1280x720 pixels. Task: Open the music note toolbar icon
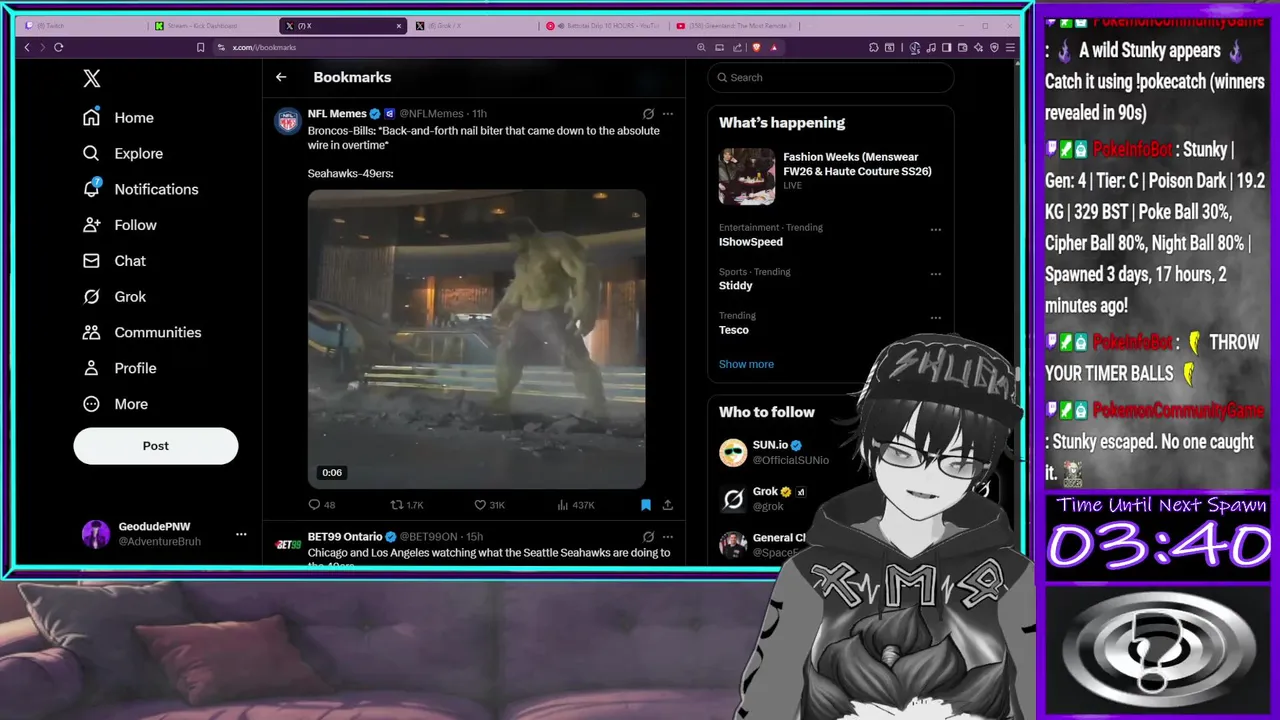coord(931,47)
